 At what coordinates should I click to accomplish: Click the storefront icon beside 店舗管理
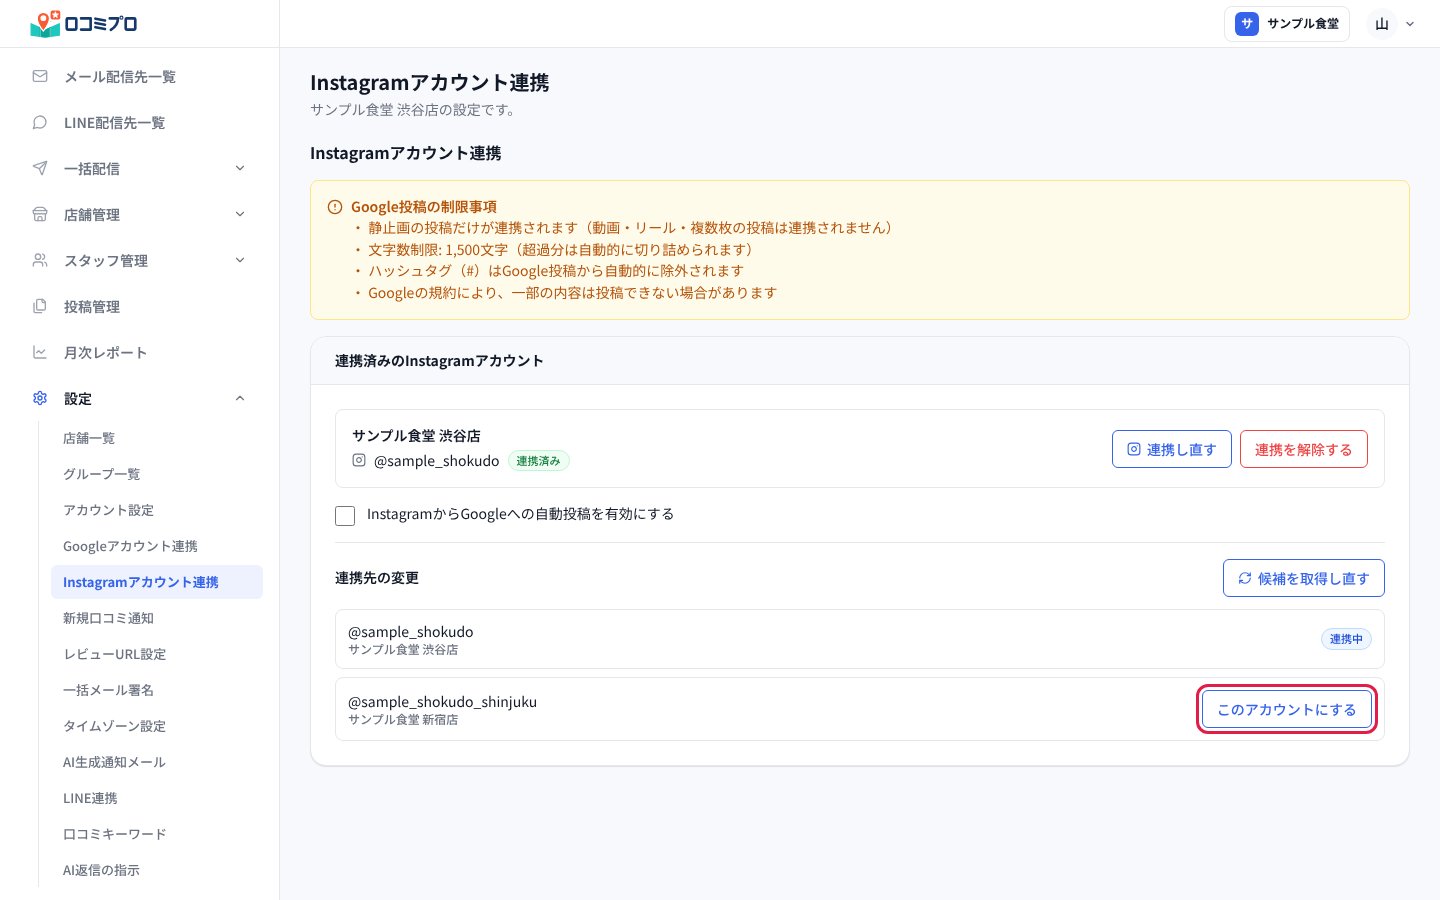coord(40,214)
